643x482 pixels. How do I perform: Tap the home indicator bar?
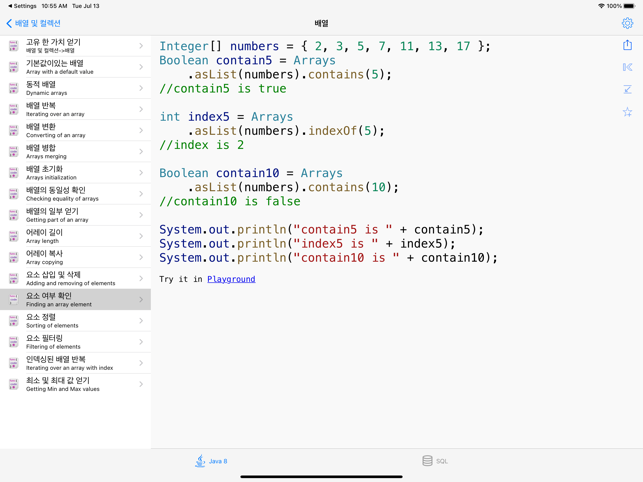(321, 477)
